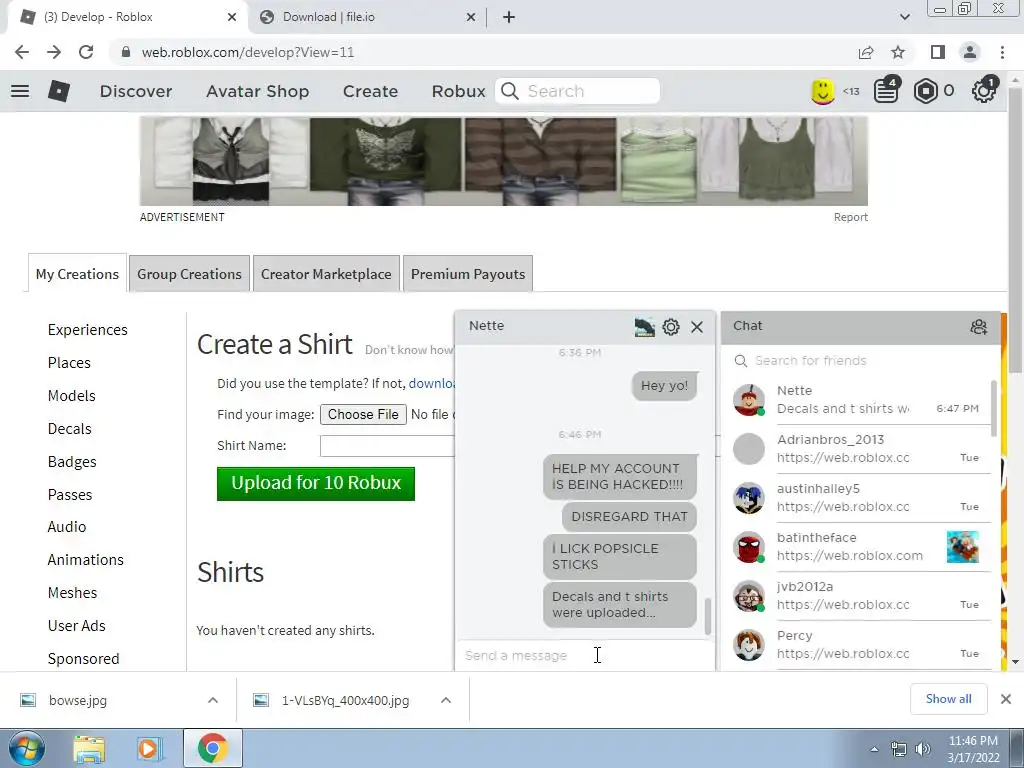Select User Ads in the sidebar
1024x768 pixels.
(x=76, y=626)
